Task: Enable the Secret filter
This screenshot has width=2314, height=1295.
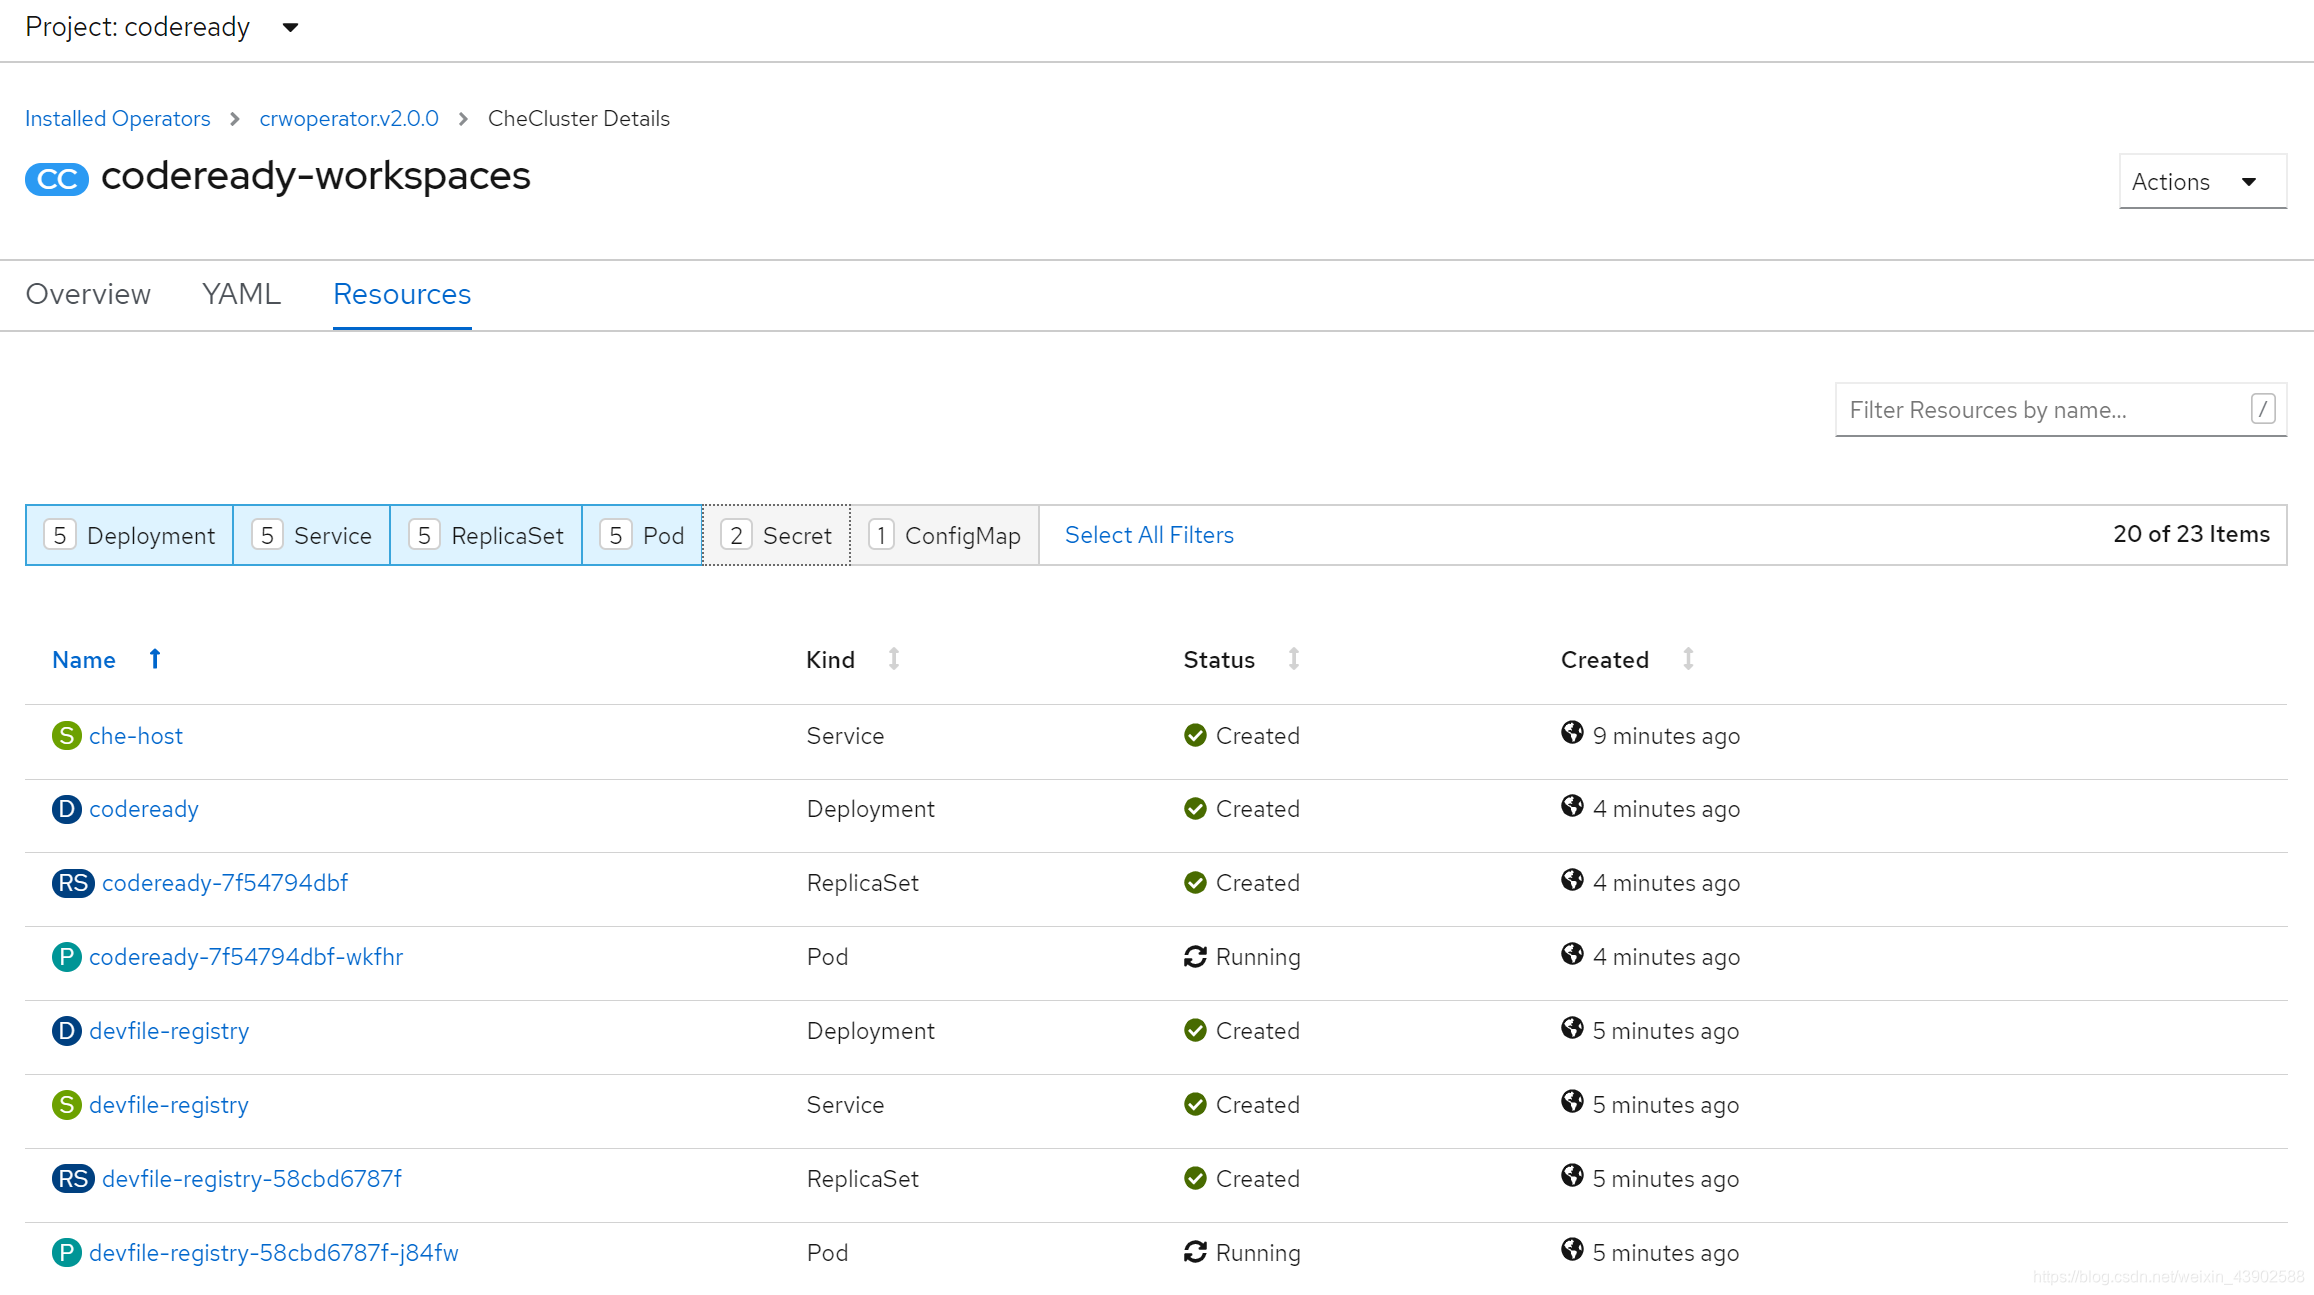Action: coord(777,535)
